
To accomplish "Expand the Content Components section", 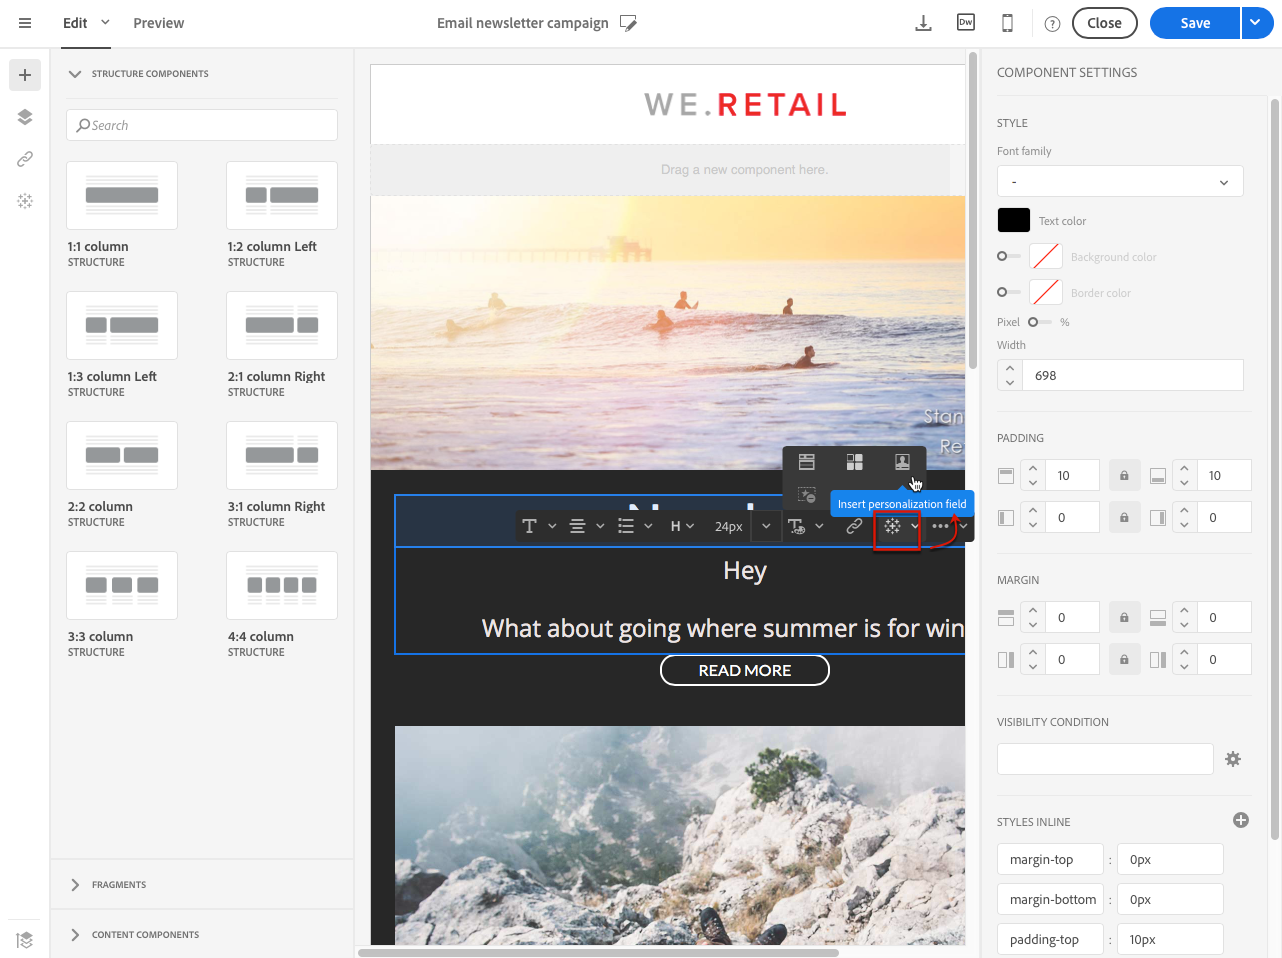I will point(144,935).
